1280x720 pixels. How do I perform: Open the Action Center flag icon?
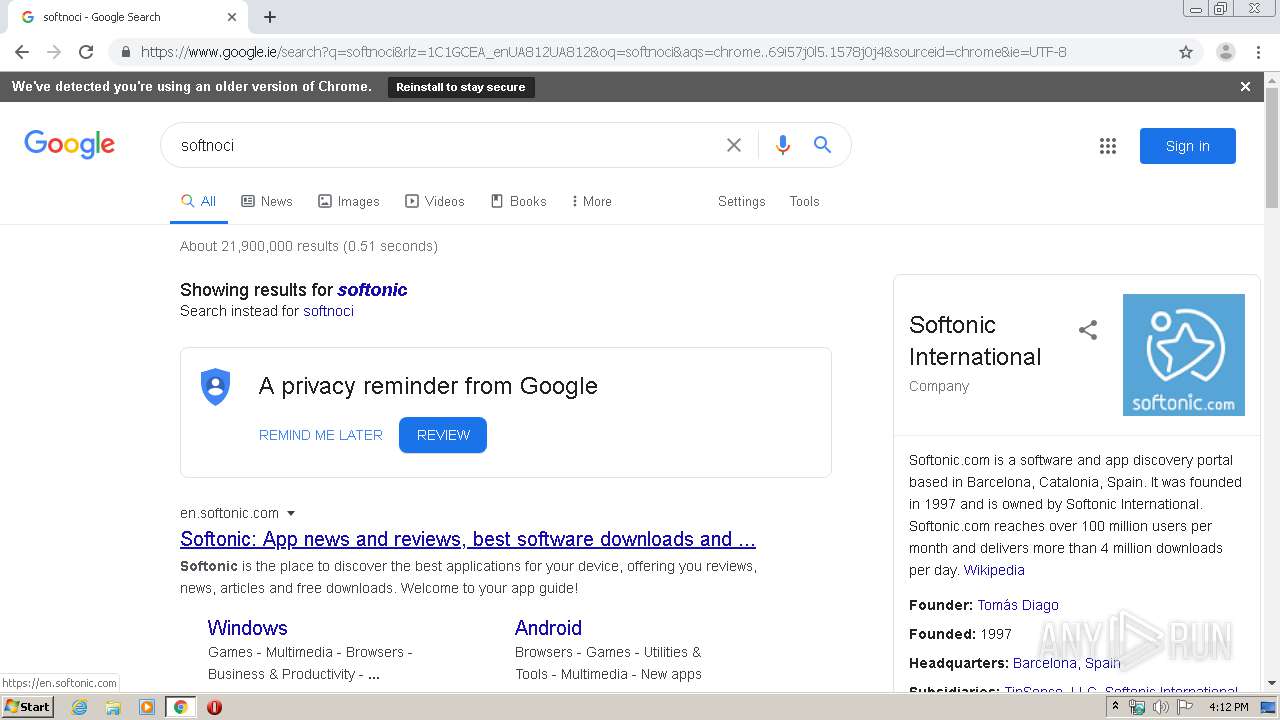click(x=1185, y=707)
